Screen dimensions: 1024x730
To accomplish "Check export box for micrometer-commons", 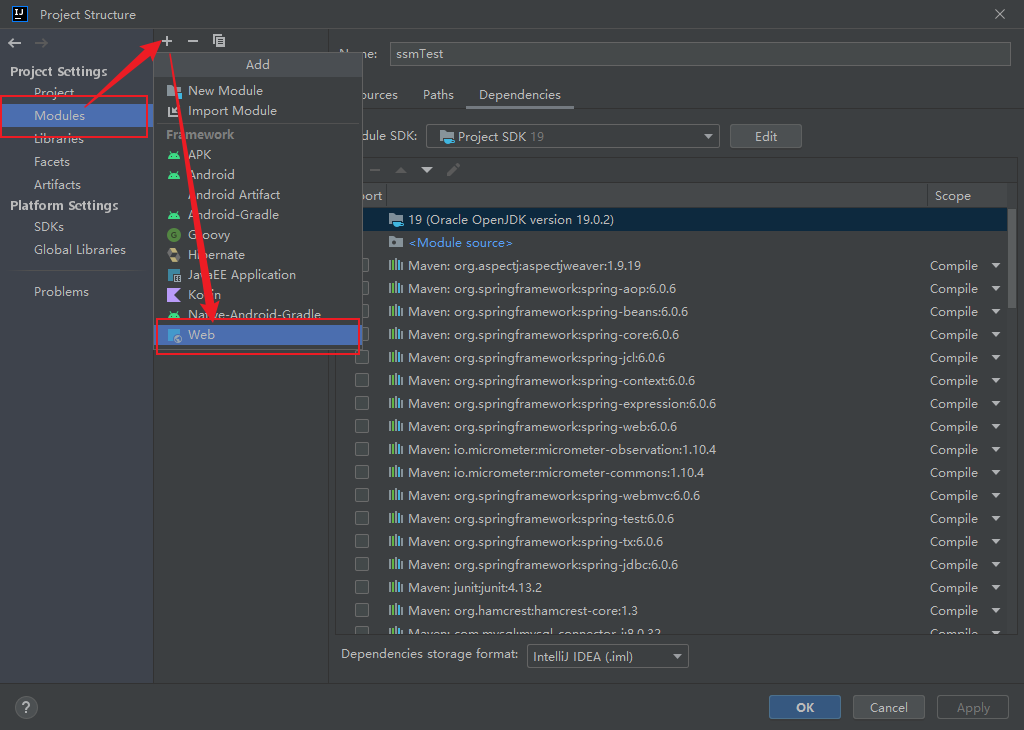I will pos(362,472).
